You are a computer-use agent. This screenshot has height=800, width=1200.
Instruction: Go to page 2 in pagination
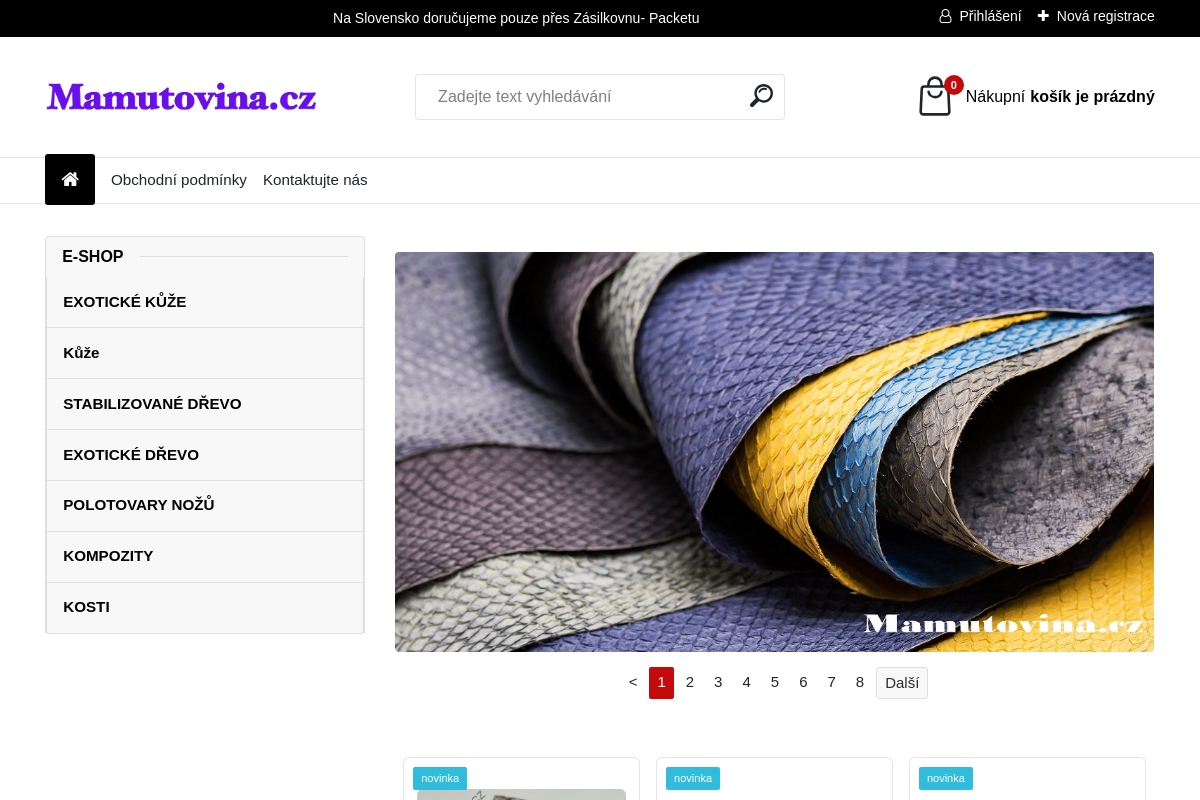pos(690,682)
